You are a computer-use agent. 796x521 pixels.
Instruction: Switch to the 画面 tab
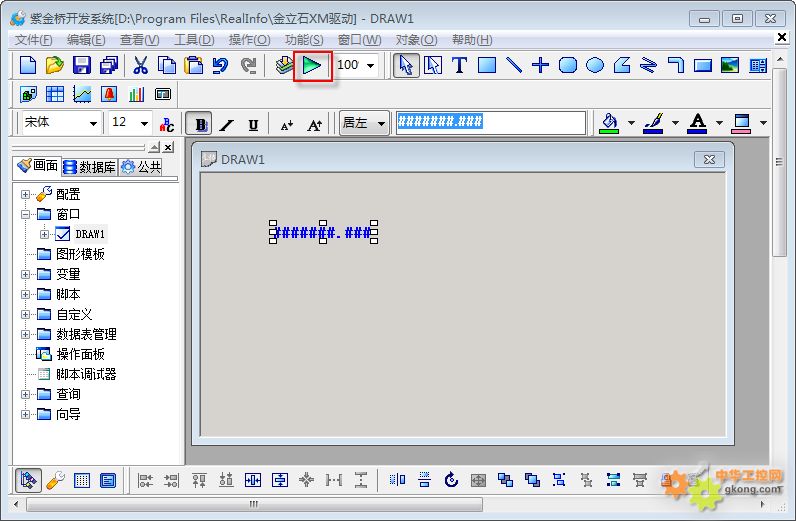click(x=37, y=166)
